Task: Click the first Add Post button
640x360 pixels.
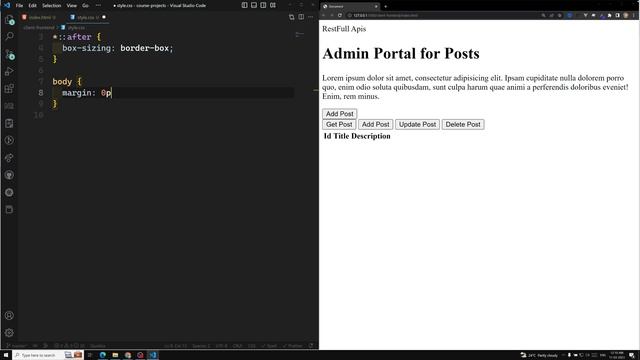Action: coord(340,114)
